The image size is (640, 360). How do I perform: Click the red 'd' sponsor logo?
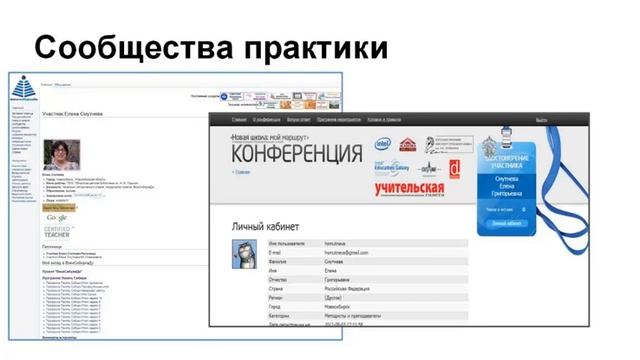click(x=455, y=169)
